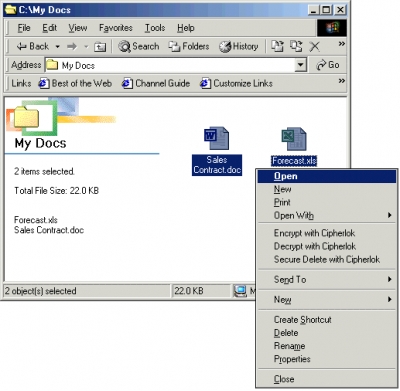Open the Folders pane button

(189, 46)
